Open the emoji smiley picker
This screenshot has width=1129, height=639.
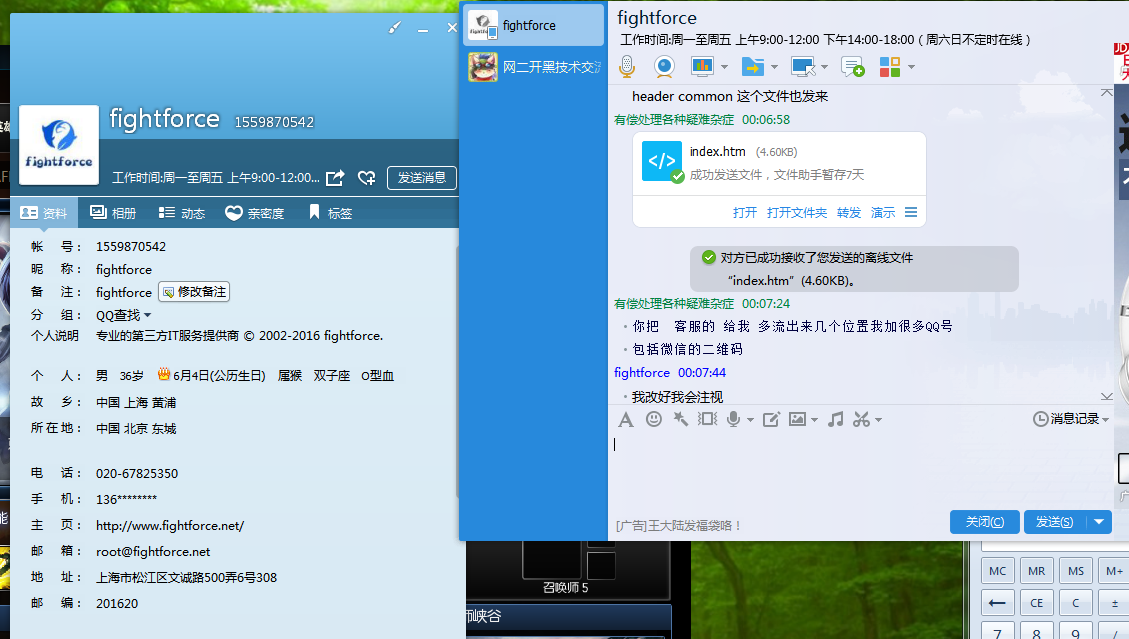pos(654,419)
